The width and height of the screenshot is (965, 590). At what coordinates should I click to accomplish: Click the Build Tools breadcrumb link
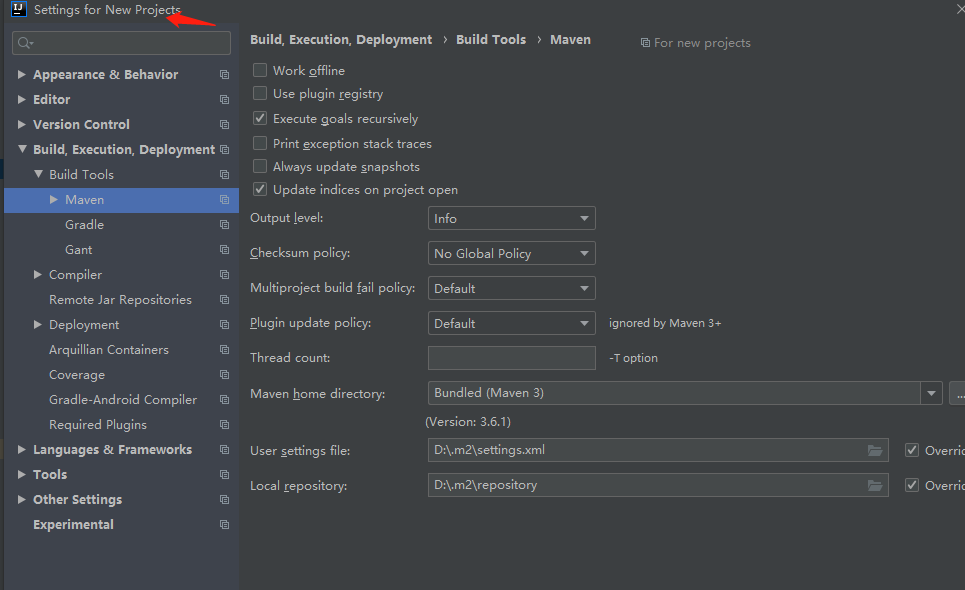click(490, 40)
